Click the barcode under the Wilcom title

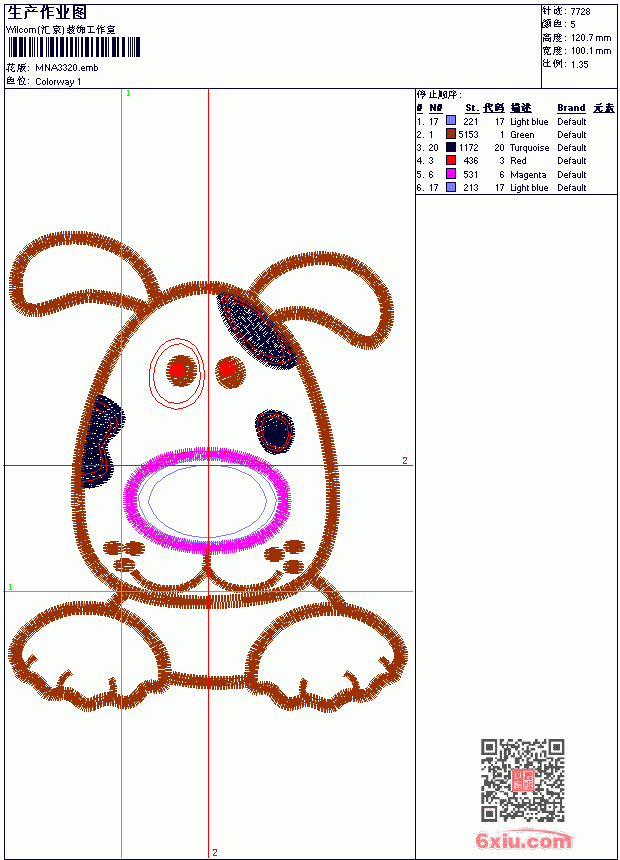74,47
